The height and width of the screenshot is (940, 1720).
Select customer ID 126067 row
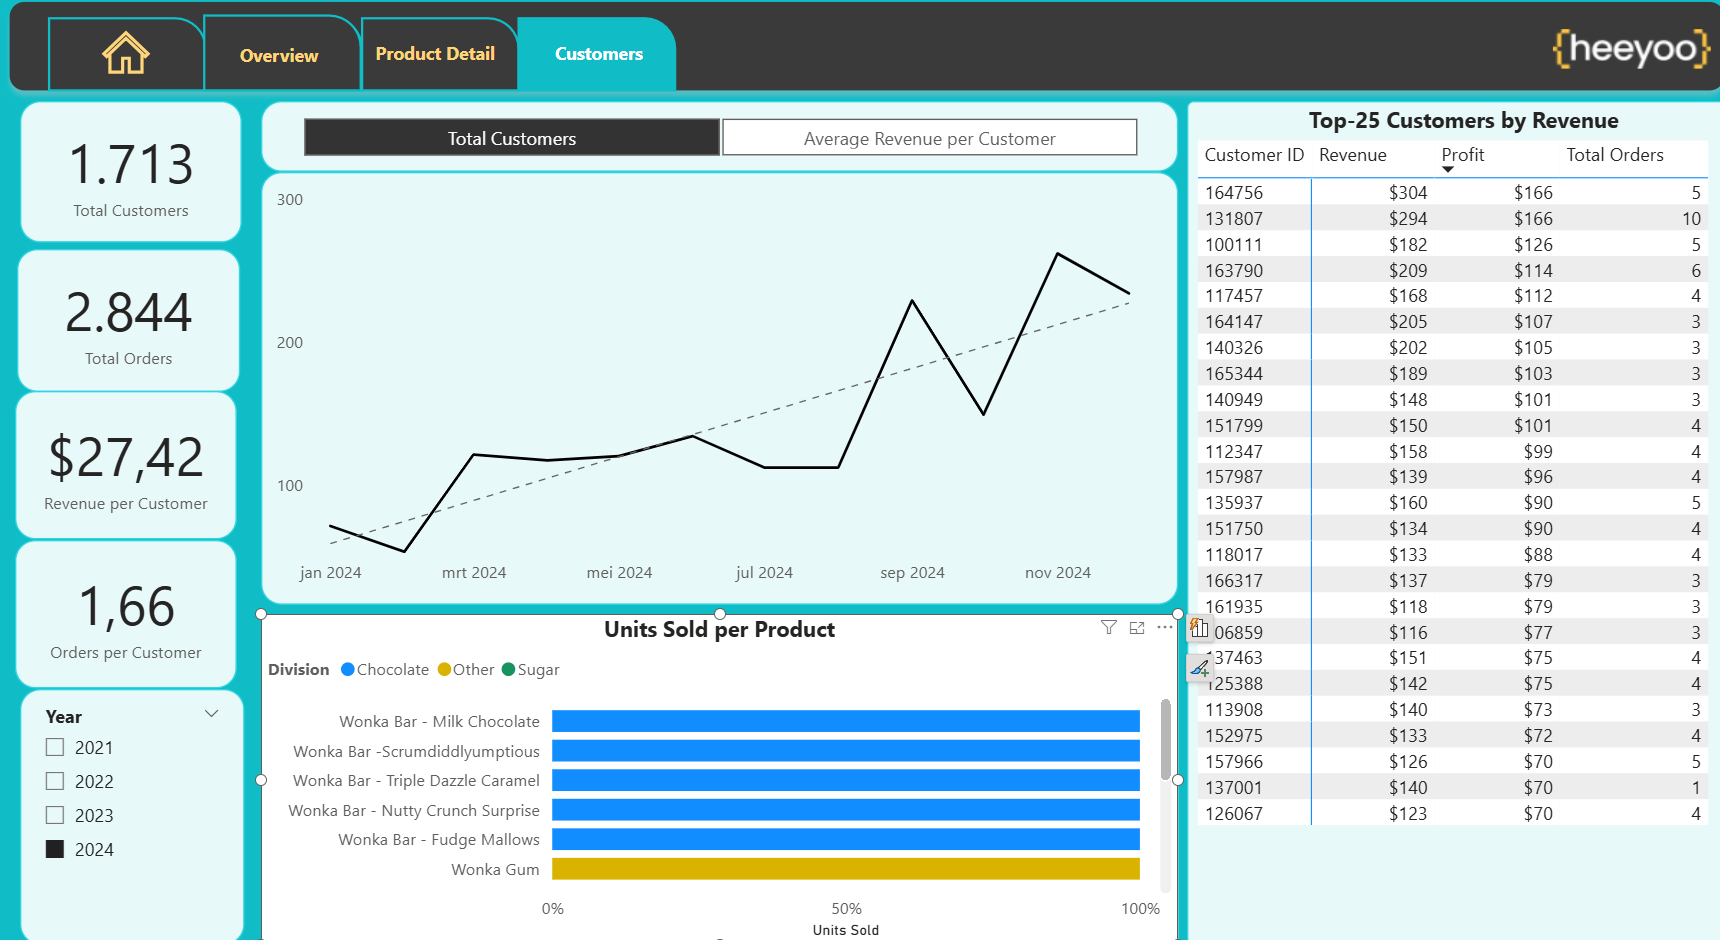tap(1453, 813)
